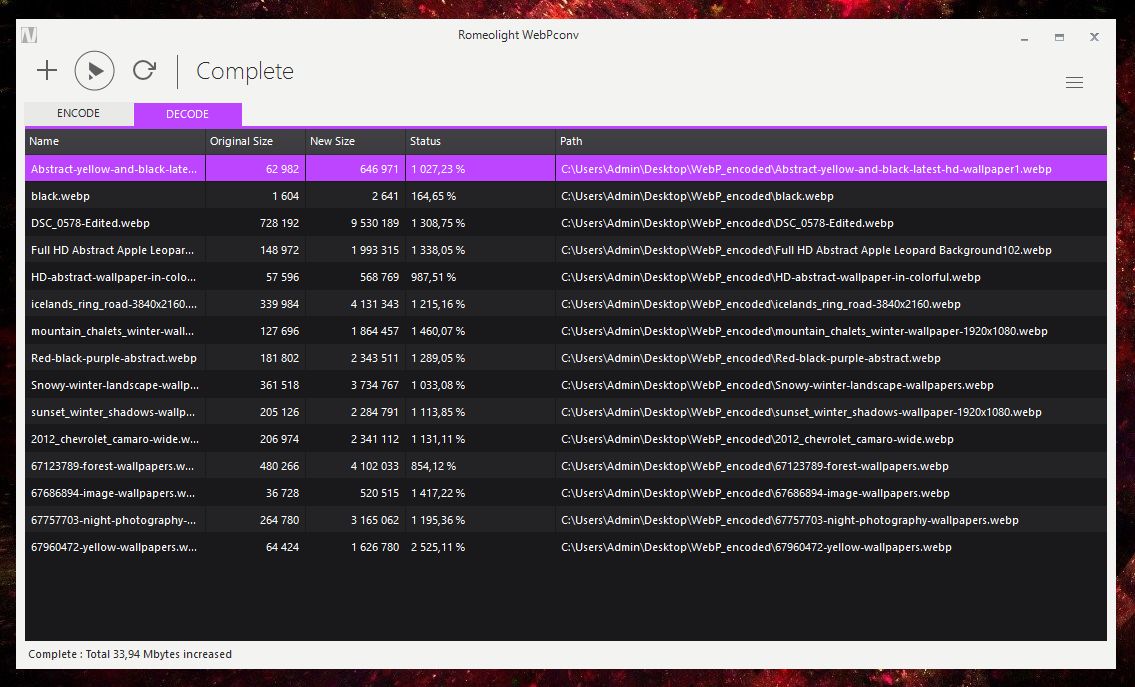Click the path ending in DSC_0578-Edited.webp
1135x687 pixels.
727,223
